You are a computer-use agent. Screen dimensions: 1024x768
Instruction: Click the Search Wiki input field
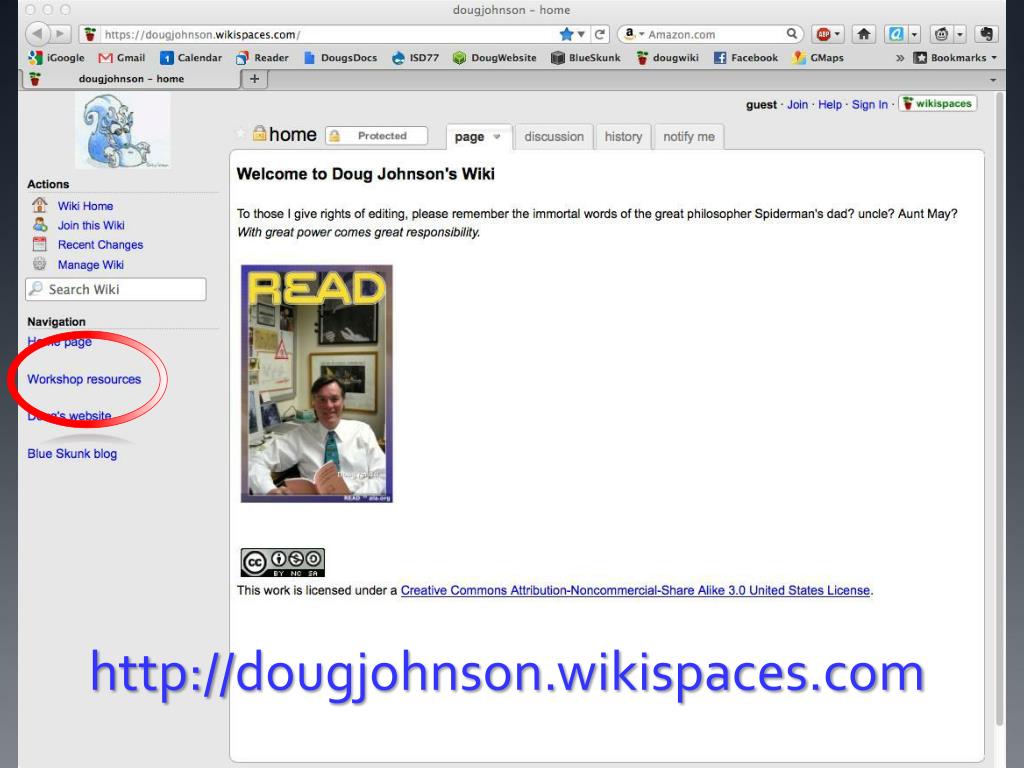click(116, 289)
